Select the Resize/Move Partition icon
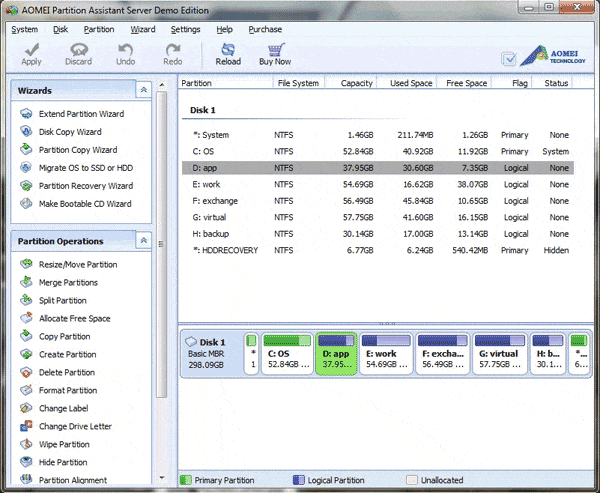This screenshot has height=493, width=600. tap(26, 264)
